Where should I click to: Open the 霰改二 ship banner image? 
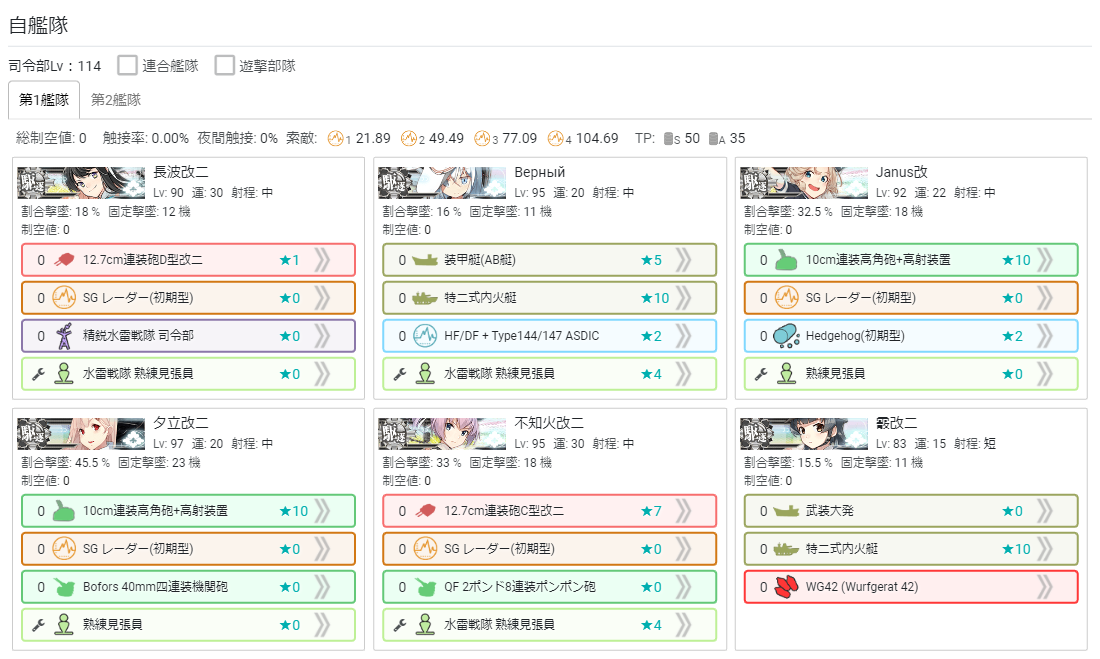(804, 434)
